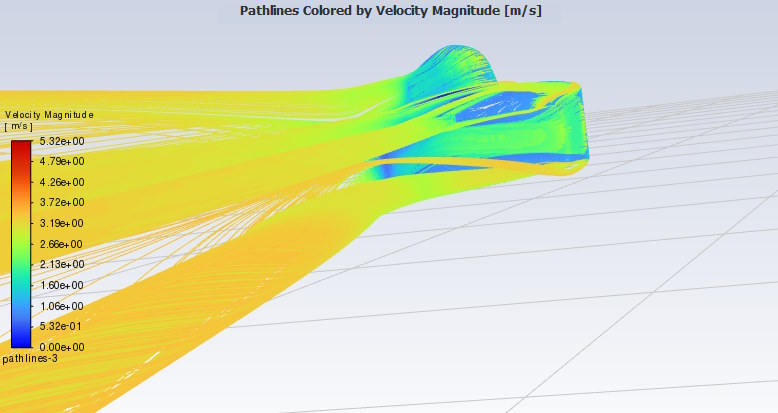Viewport: 778px width, 413px height.
Task: Select the 5.32e-01 legend label
Action: click(x=60, y=326)
